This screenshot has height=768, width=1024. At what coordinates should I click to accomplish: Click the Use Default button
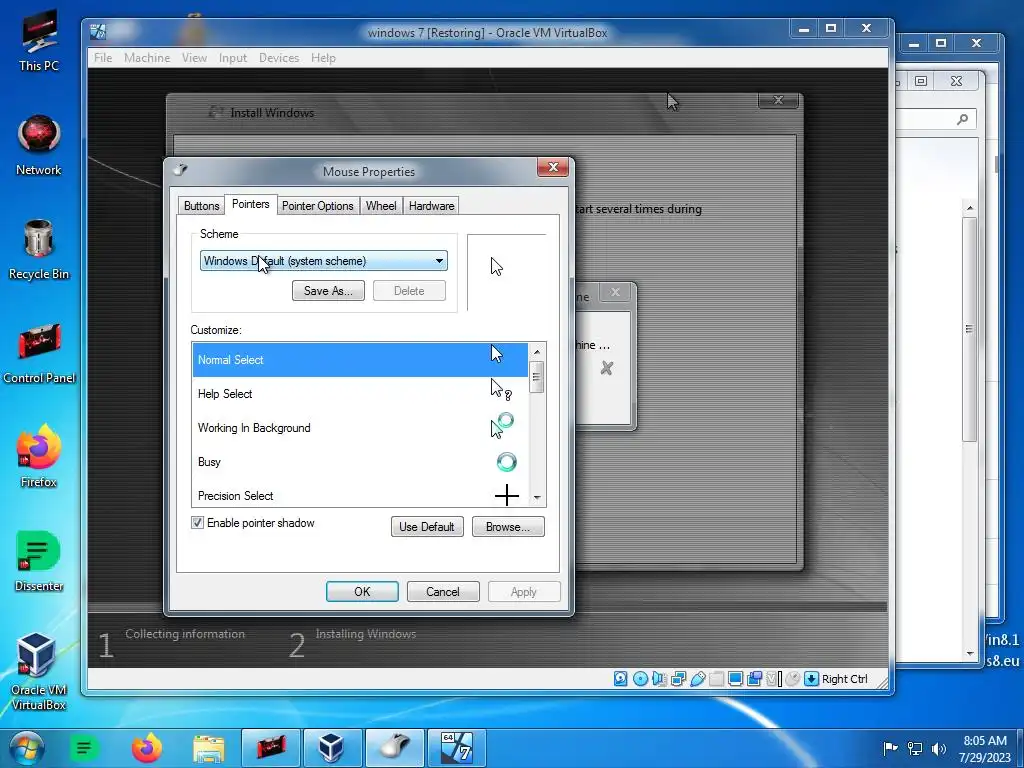pyautogui.click(x=427, y=526)
